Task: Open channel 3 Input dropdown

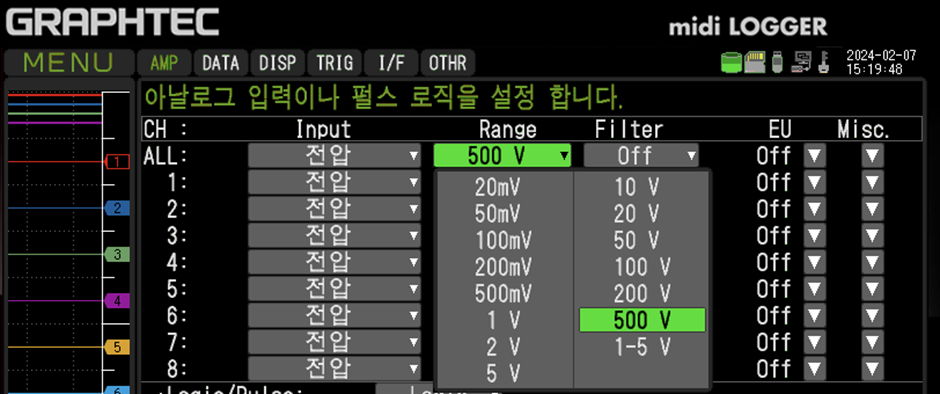Action: coord(335,236)
